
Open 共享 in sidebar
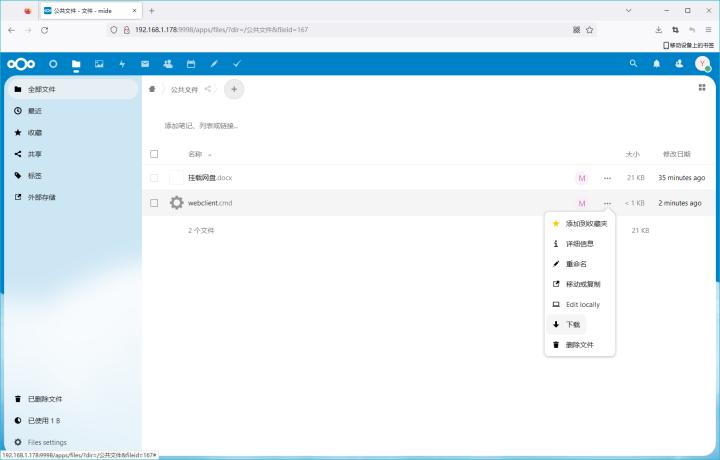click(73, 154)
